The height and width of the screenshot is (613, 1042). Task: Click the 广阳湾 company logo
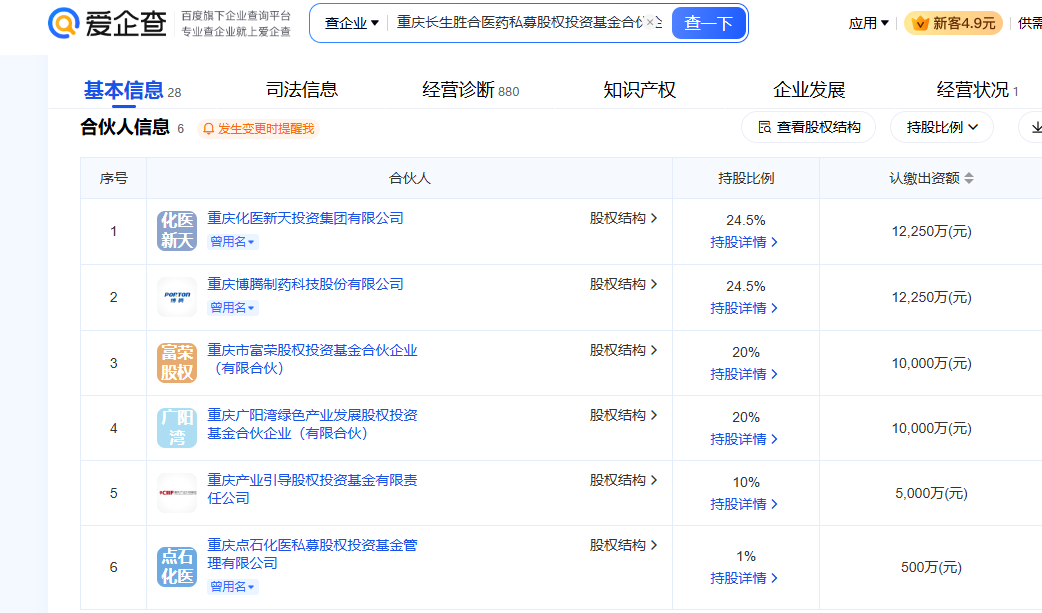177,428
